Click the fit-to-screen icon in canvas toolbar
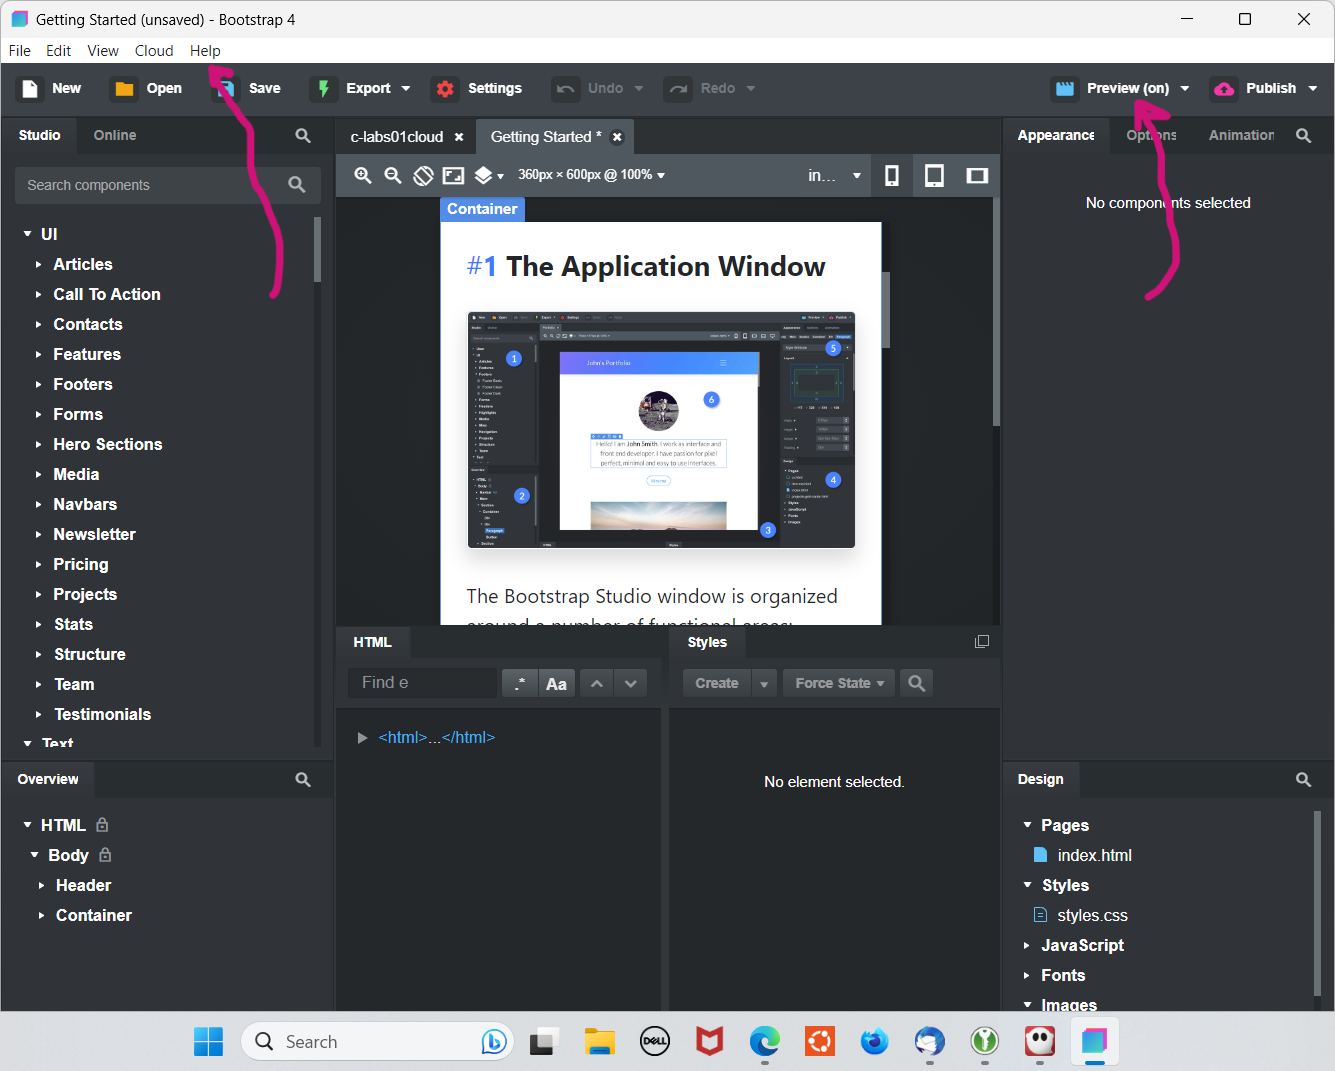 [x=453, y=175]
